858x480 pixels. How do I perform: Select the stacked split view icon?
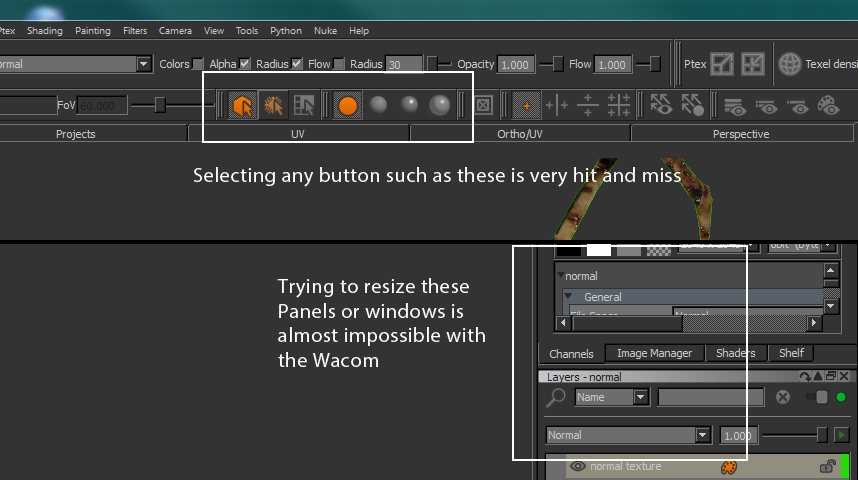588,105
